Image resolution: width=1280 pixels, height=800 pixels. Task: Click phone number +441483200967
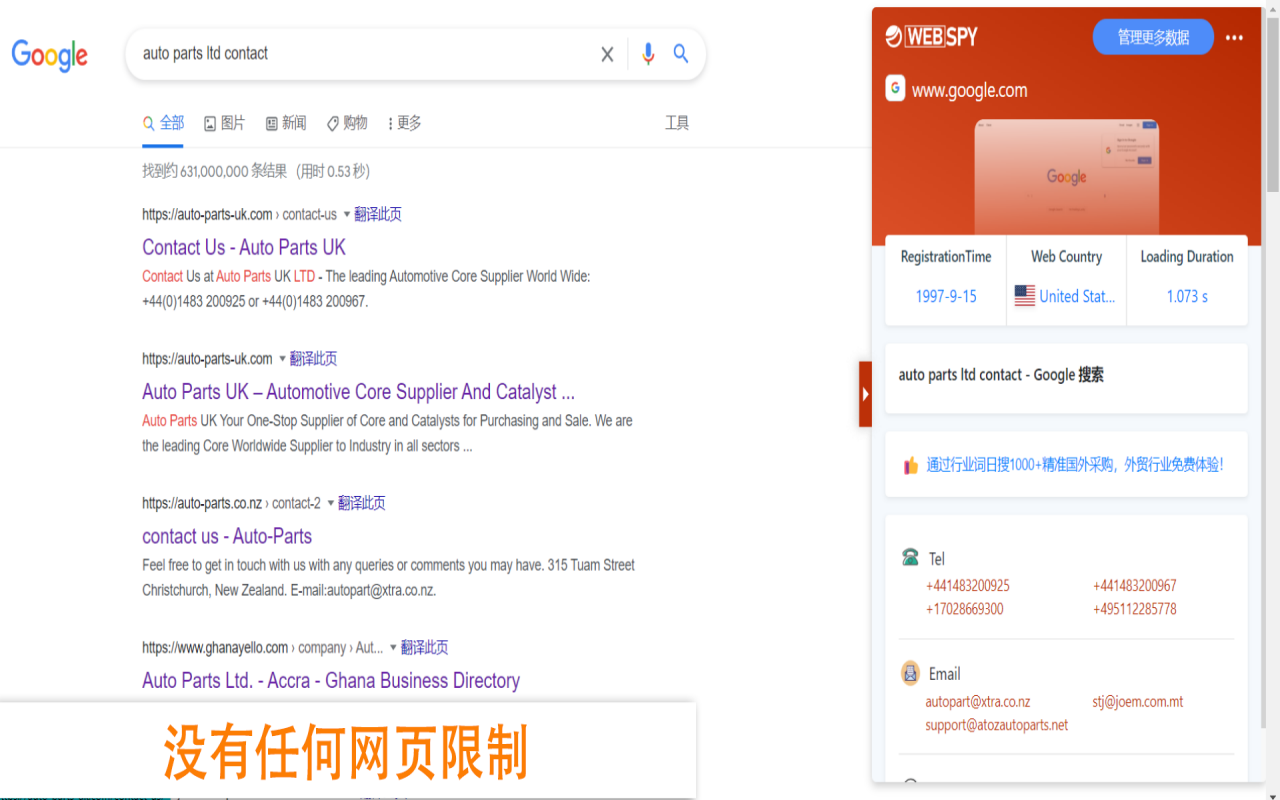point(1135,586)
